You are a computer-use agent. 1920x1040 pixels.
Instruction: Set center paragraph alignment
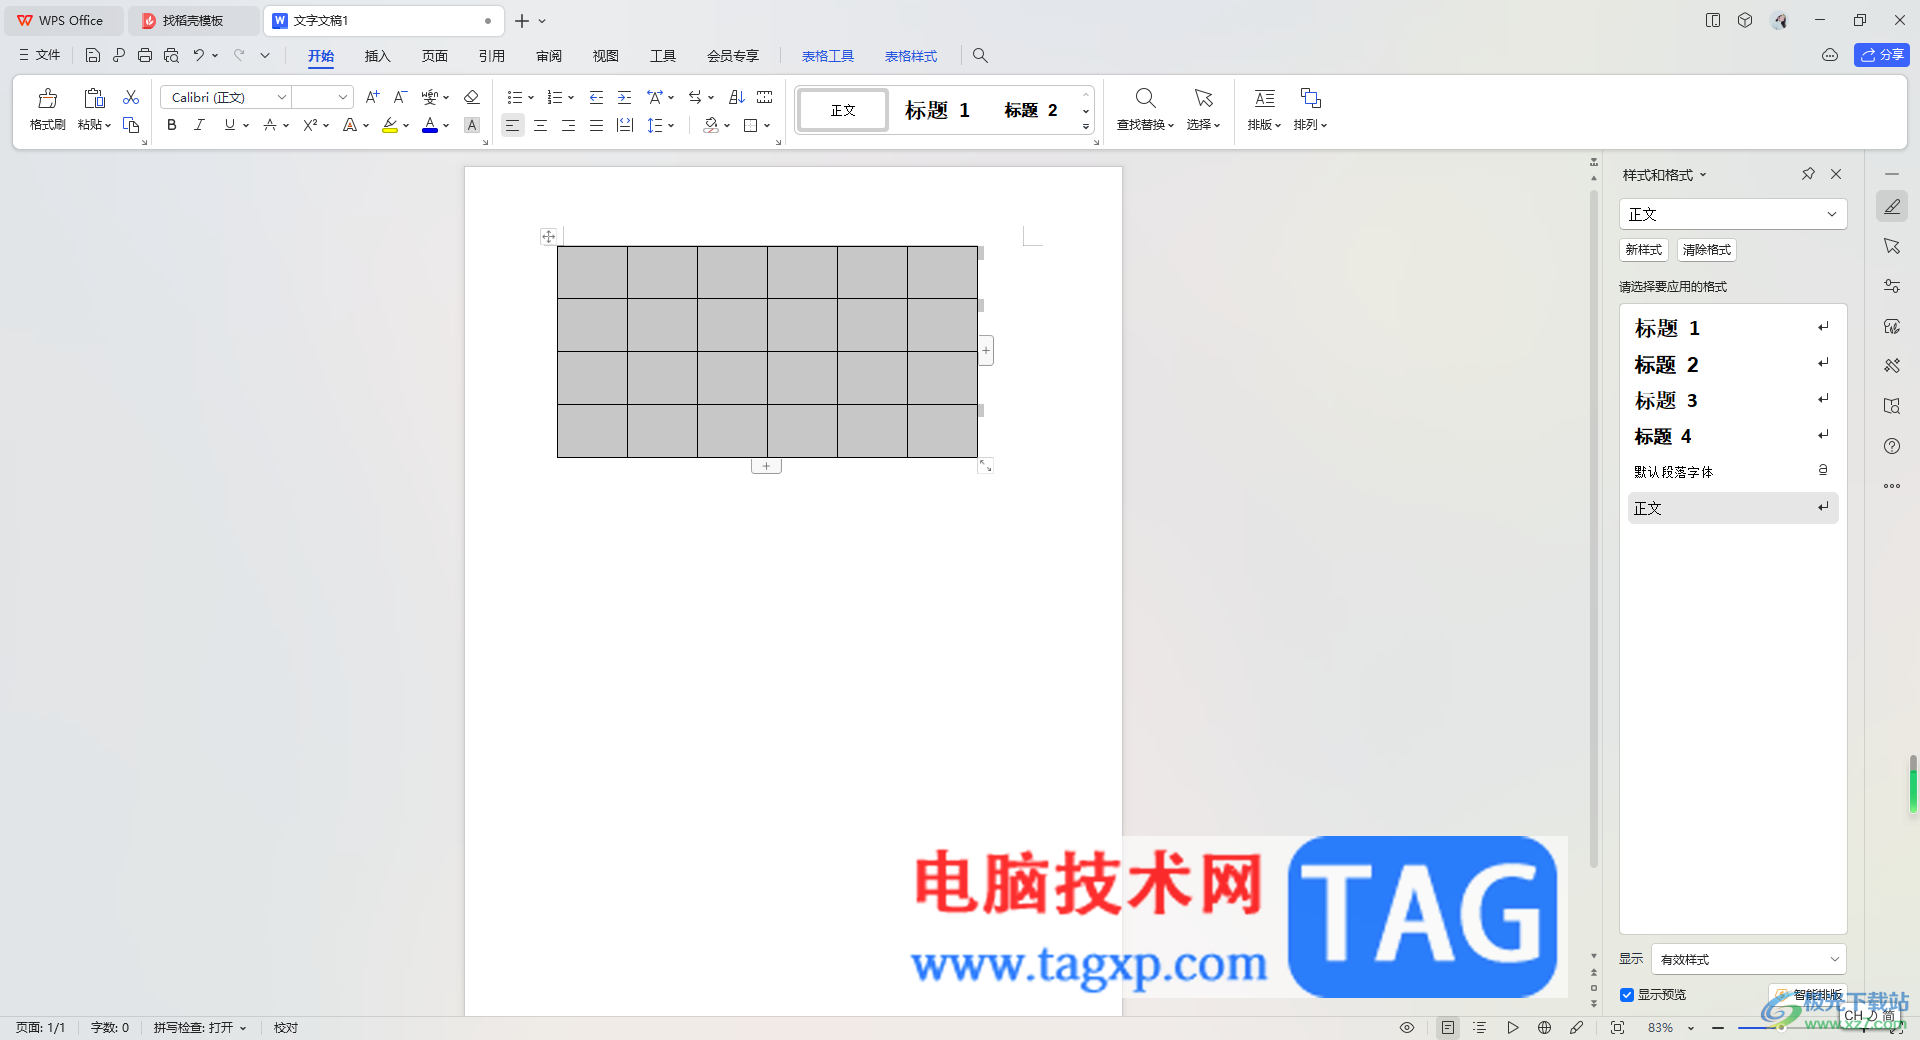(540, 125)
